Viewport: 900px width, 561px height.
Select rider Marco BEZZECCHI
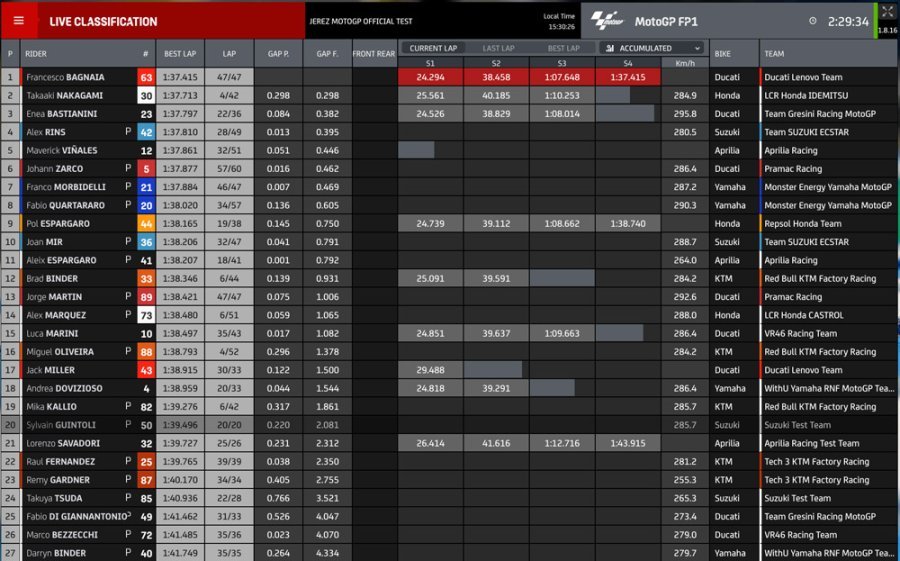(x=62, y=535)
